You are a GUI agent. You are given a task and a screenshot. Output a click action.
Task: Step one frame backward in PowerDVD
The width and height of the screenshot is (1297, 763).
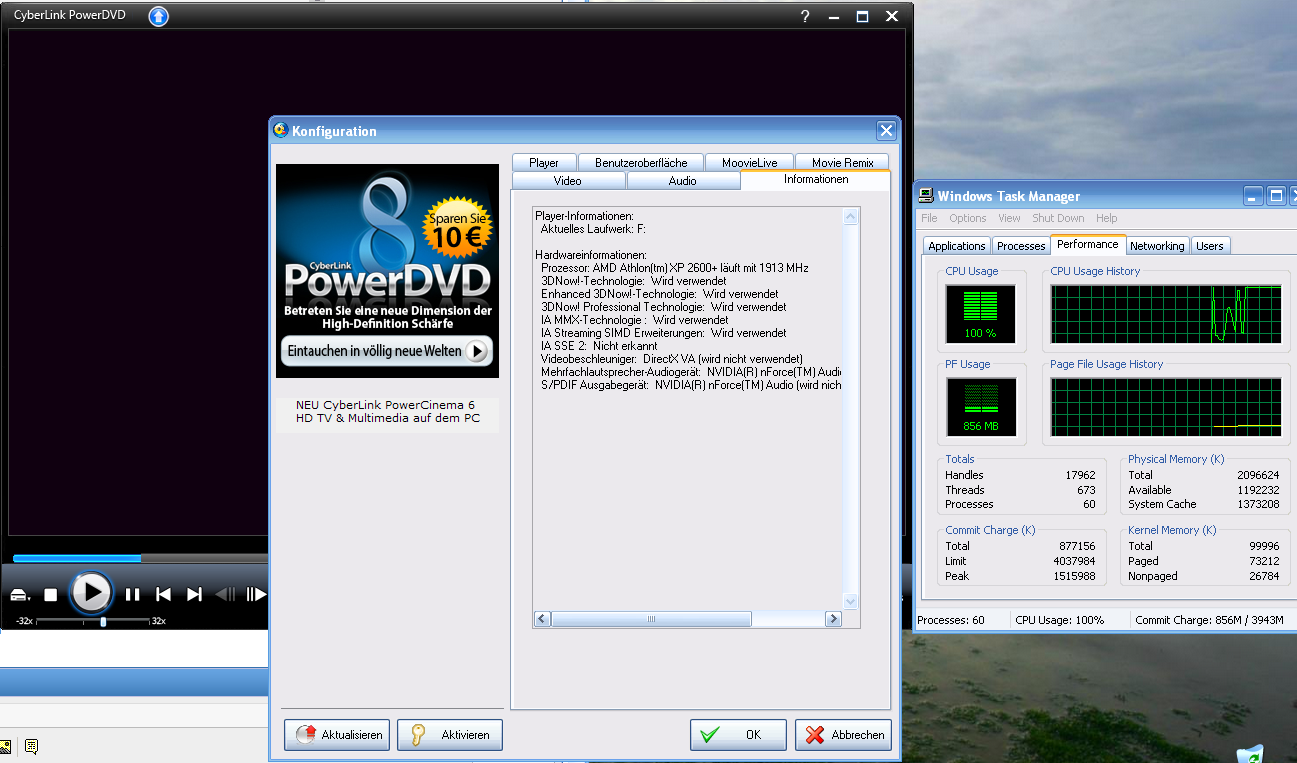click(226, 595)
